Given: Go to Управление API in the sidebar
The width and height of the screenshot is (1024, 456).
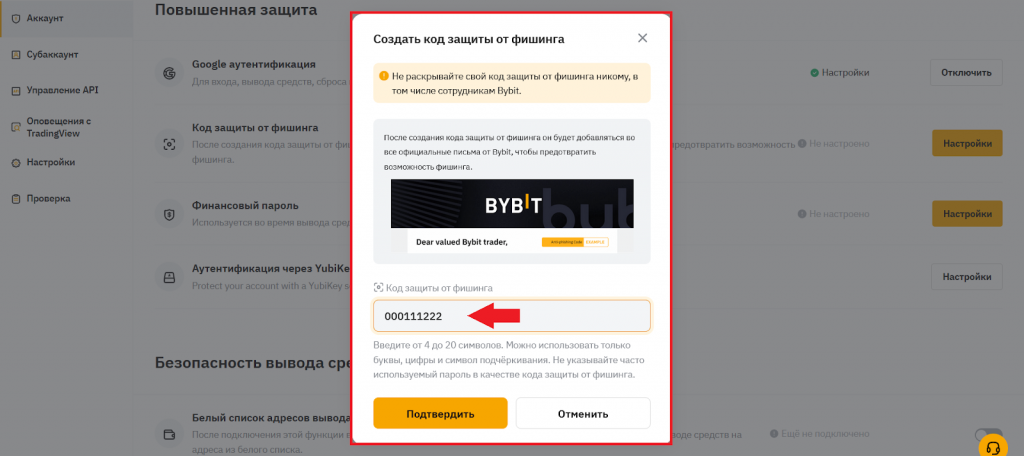Looking at the screenshot, I should coord(62,90).
